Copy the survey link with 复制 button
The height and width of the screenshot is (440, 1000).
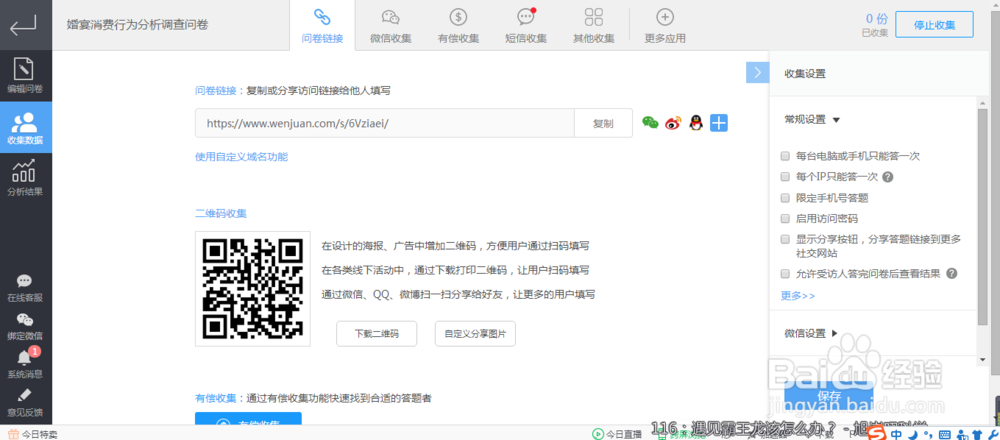[603, 123]
